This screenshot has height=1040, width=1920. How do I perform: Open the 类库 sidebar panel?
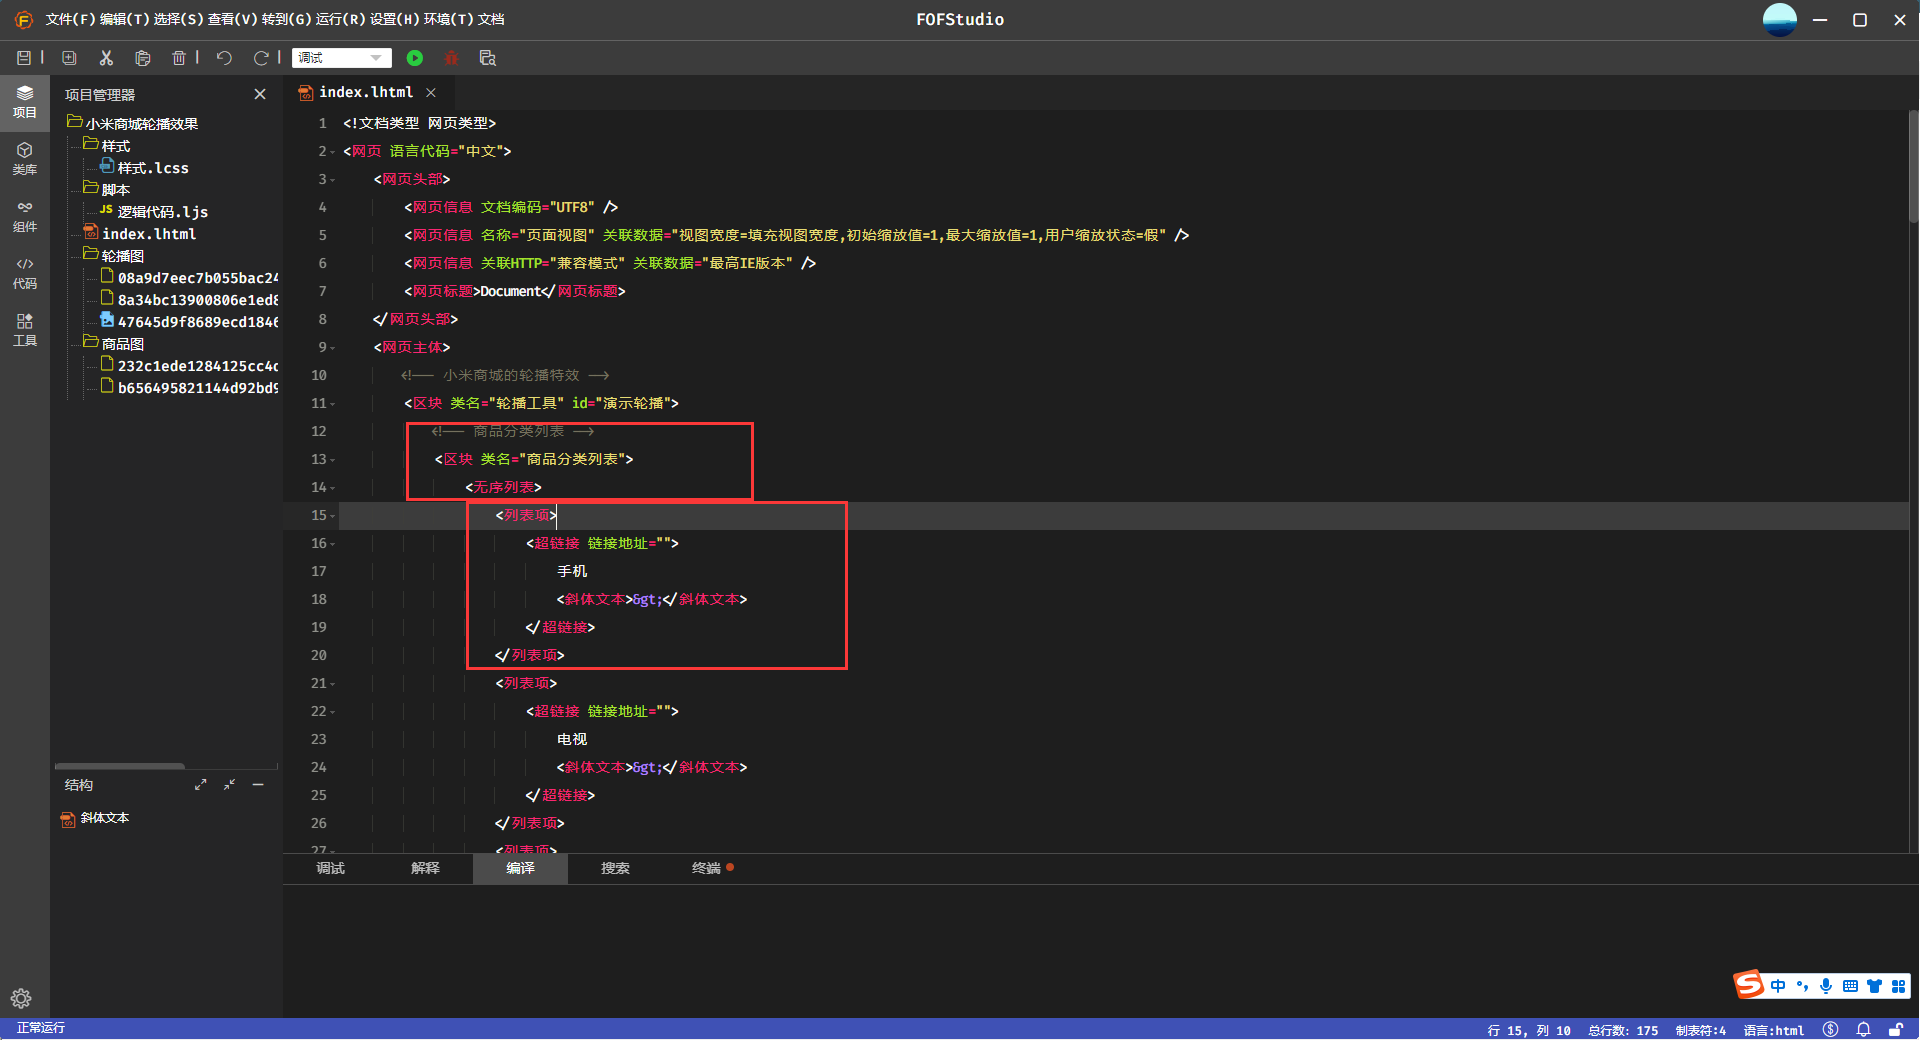[x=25, y=159]
